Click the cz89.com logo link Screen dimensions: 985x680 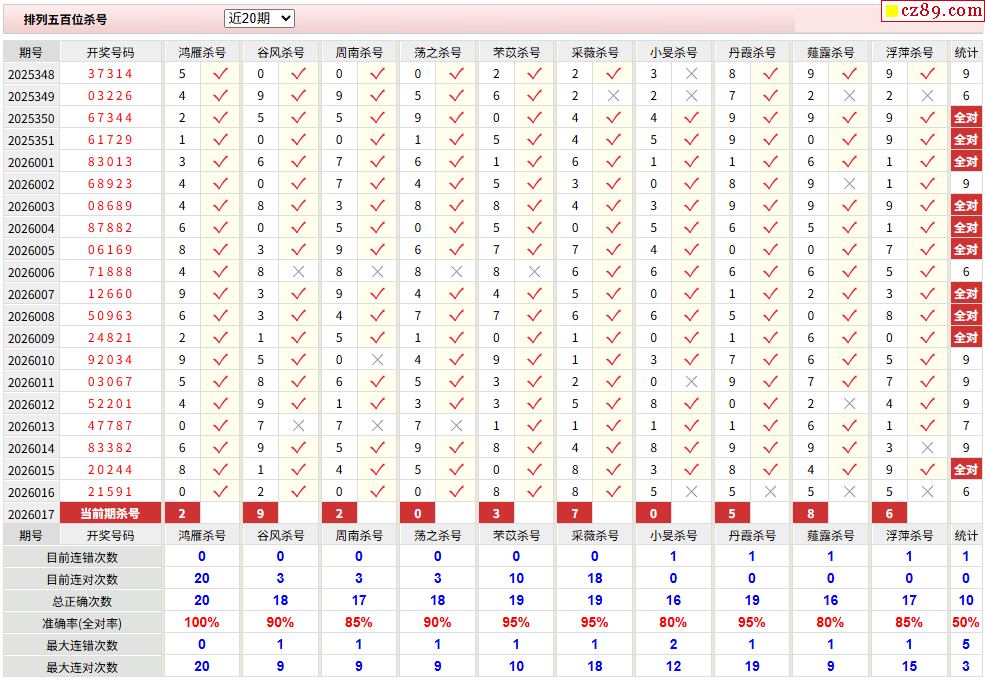(940, 11)
